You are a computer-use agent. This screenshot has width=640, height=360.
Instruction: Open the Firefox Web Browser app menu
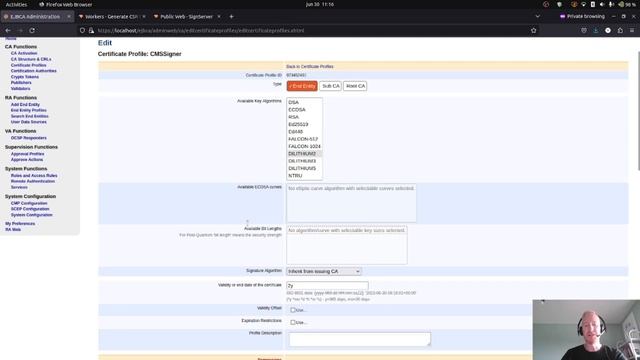[66, 4]
